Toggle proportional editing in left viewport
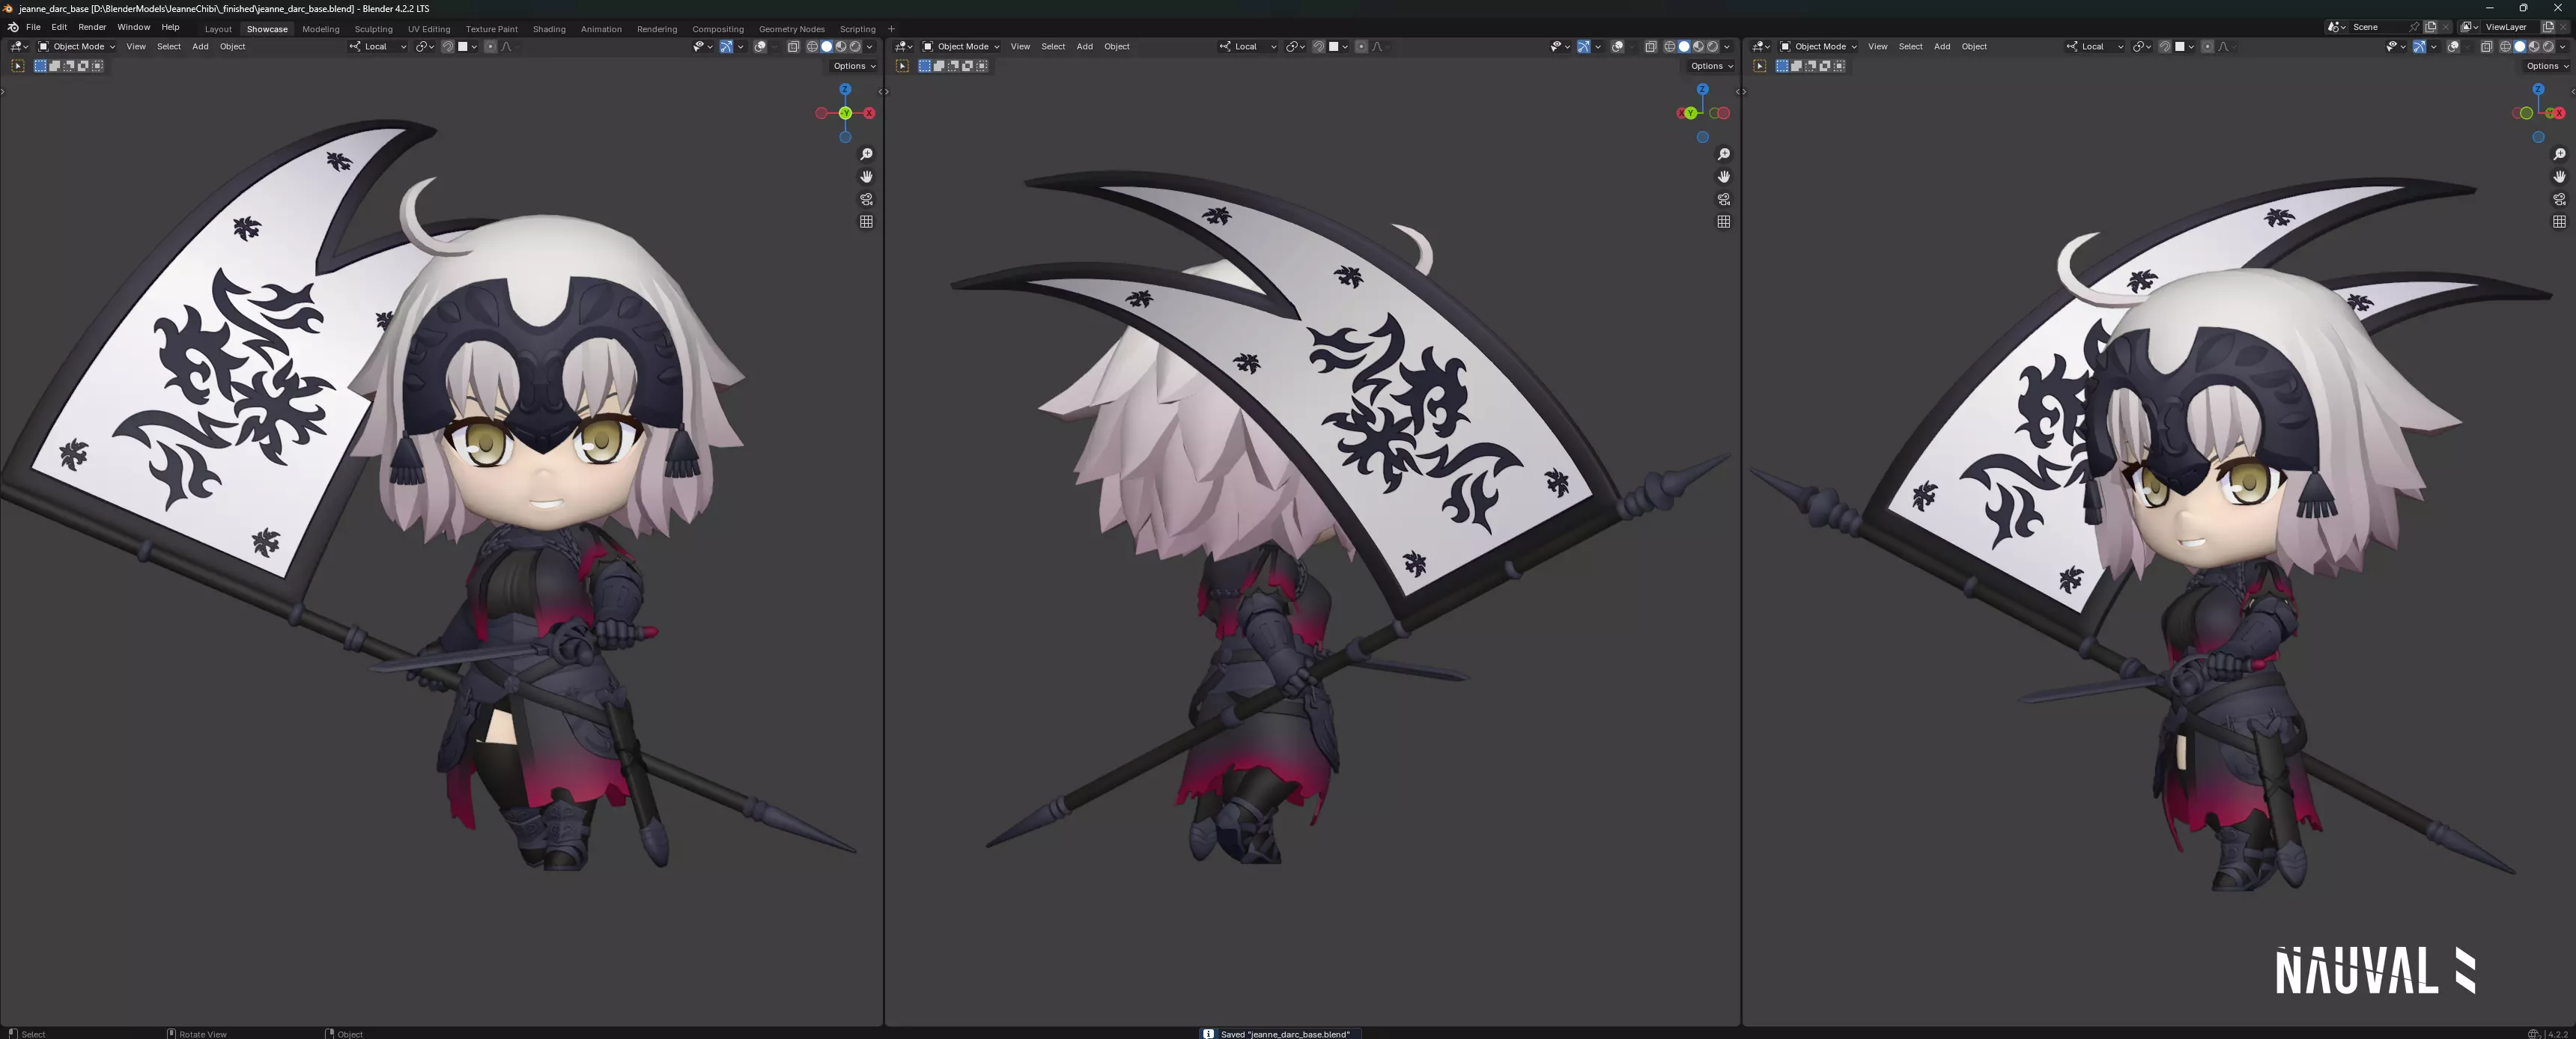The image size is (2576, 1039). coord(490,47)
